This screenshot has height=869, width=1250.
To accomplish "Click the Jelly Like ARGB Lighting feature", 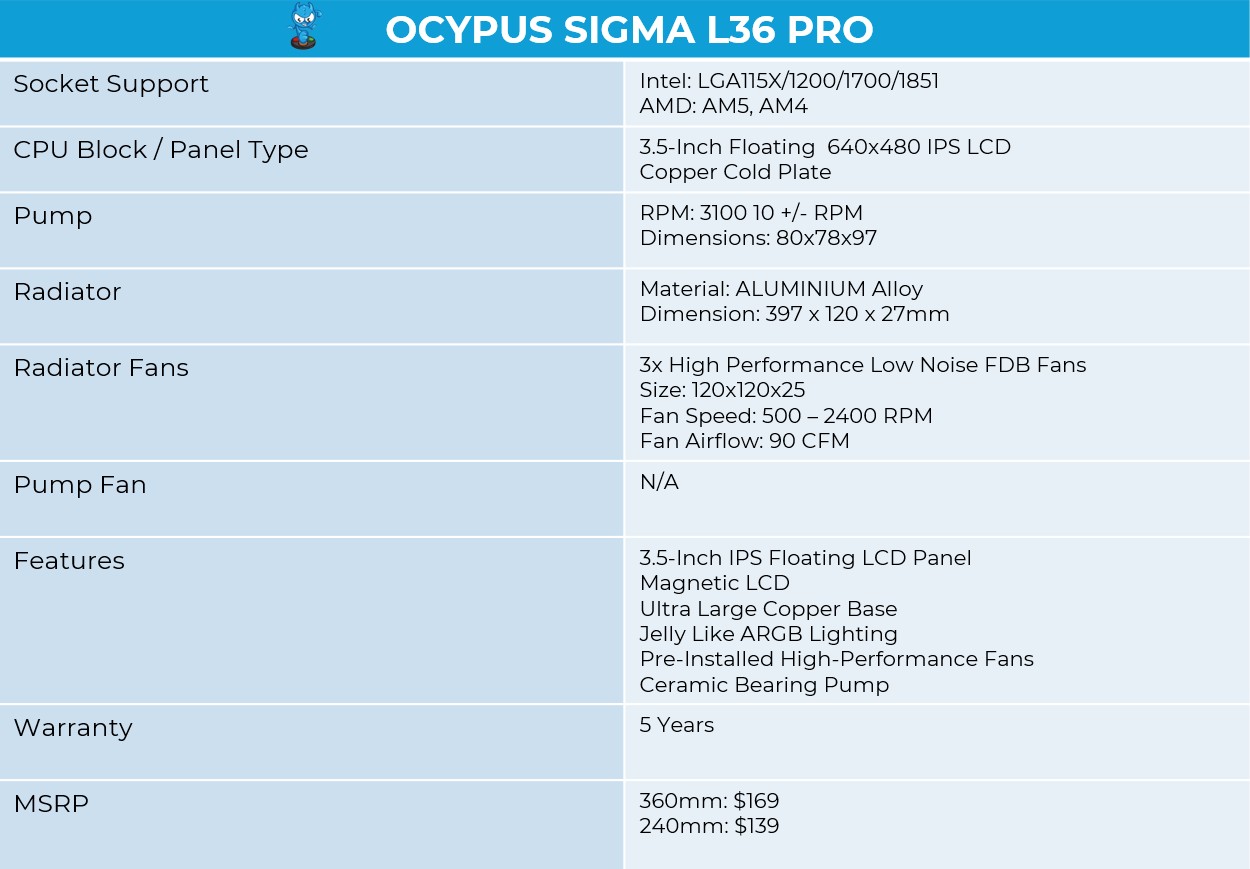I will pos(768,635).
